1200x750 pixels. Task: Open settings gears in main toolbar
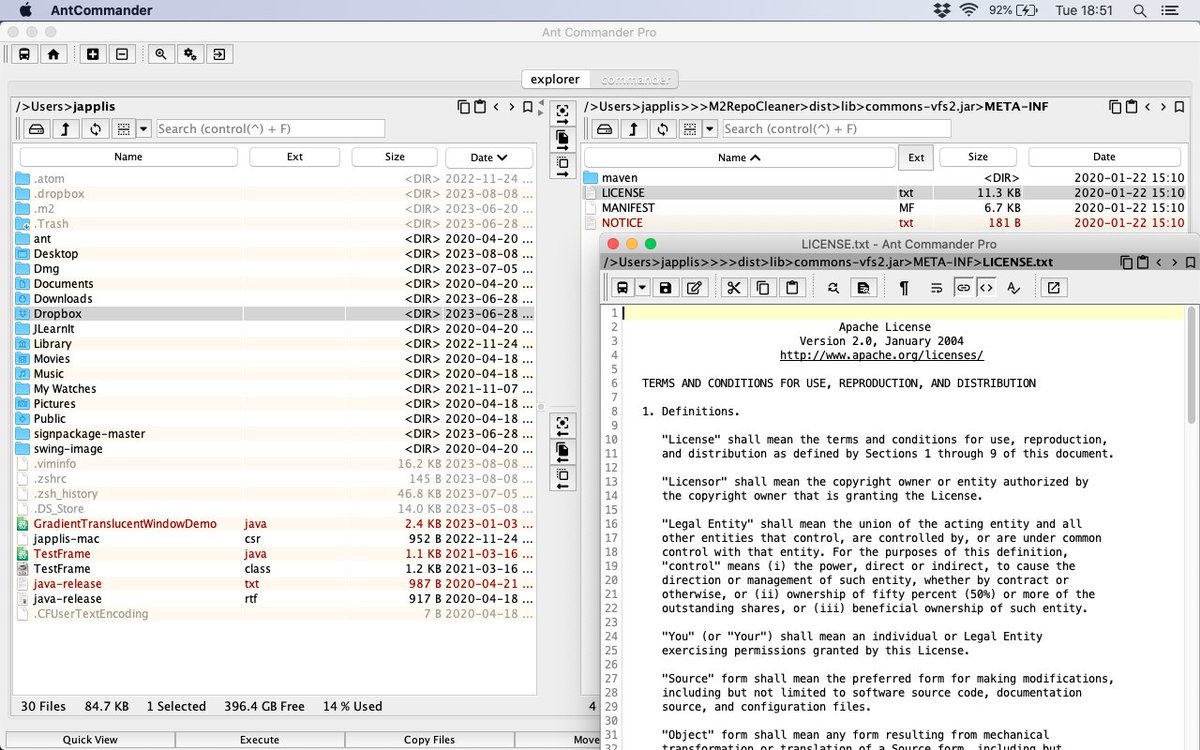coord(190,54)
